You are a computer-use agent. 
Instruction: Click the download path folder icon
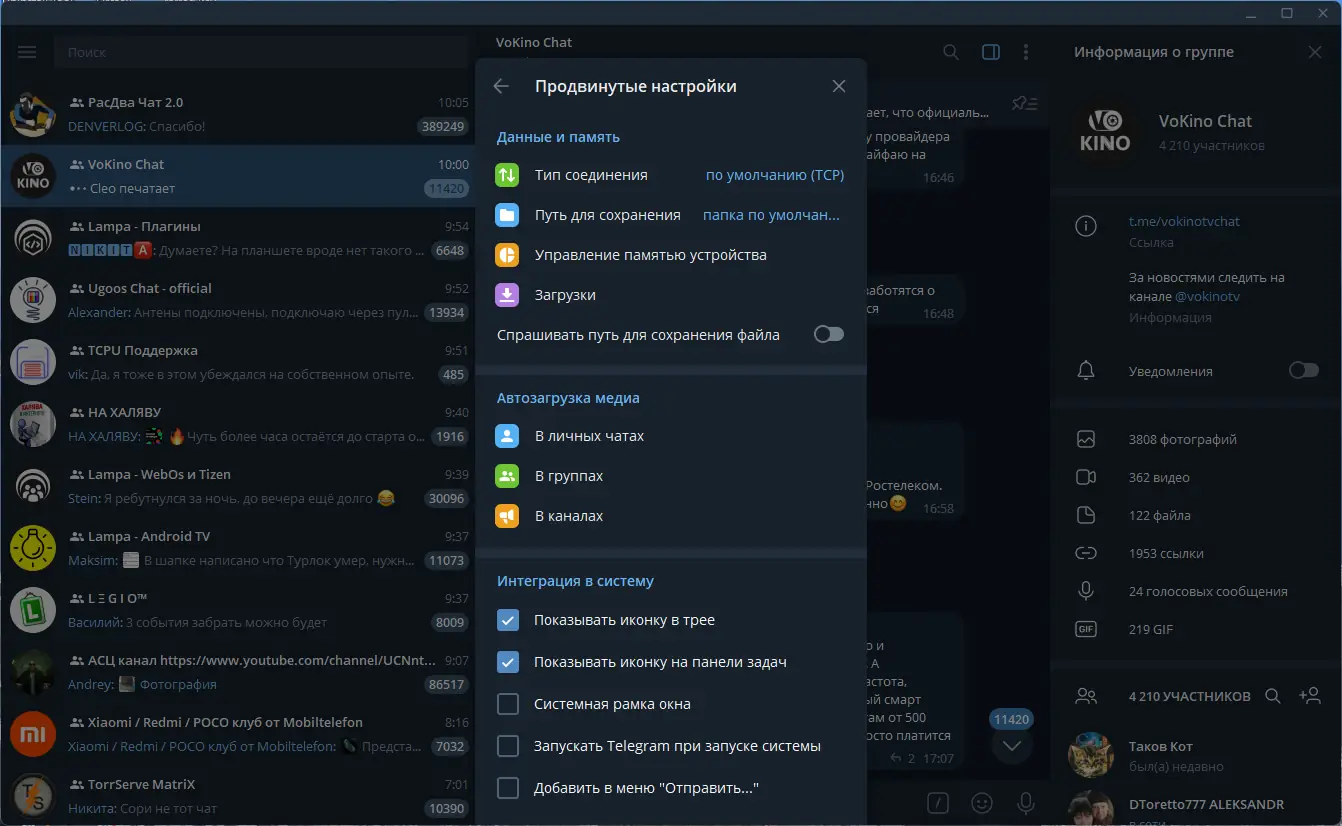click(507, 215)
